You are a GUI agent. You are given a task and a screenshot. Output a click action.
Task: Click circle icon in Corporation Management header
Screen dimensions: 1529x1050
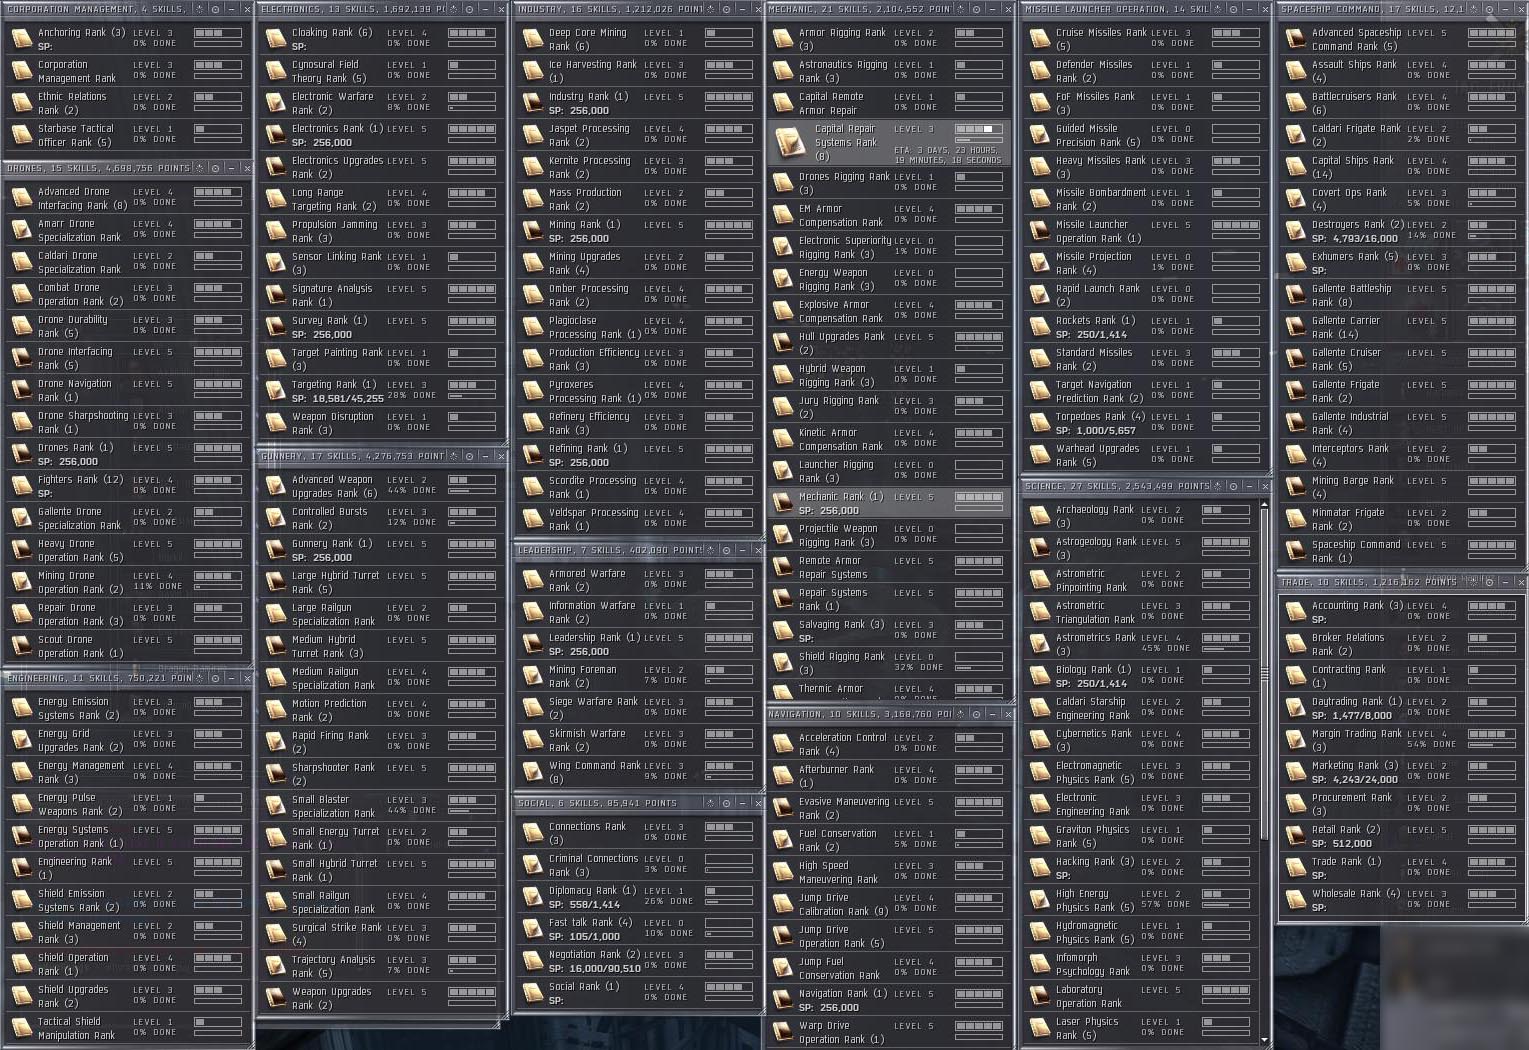click(215, 9)
